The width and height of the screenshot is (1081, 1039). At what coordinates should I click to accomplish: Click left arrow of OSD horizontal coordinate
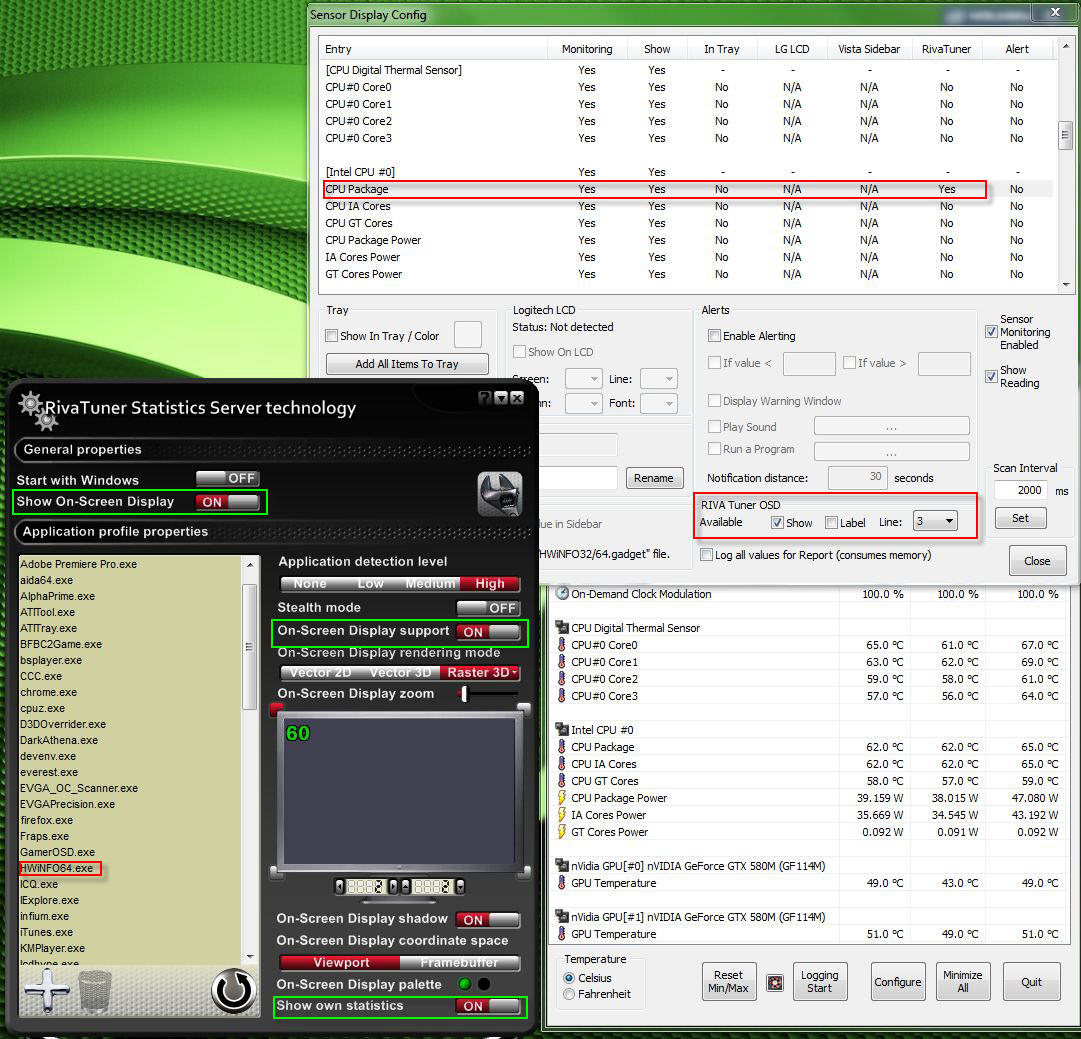(339, 886)
